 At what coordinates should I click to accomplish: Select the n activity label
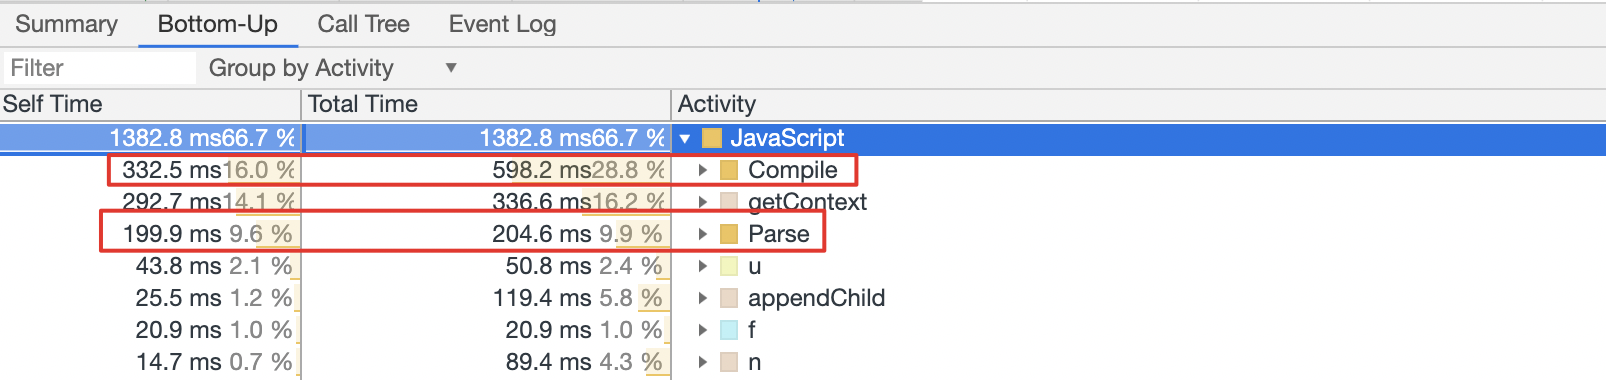(754, 362)
